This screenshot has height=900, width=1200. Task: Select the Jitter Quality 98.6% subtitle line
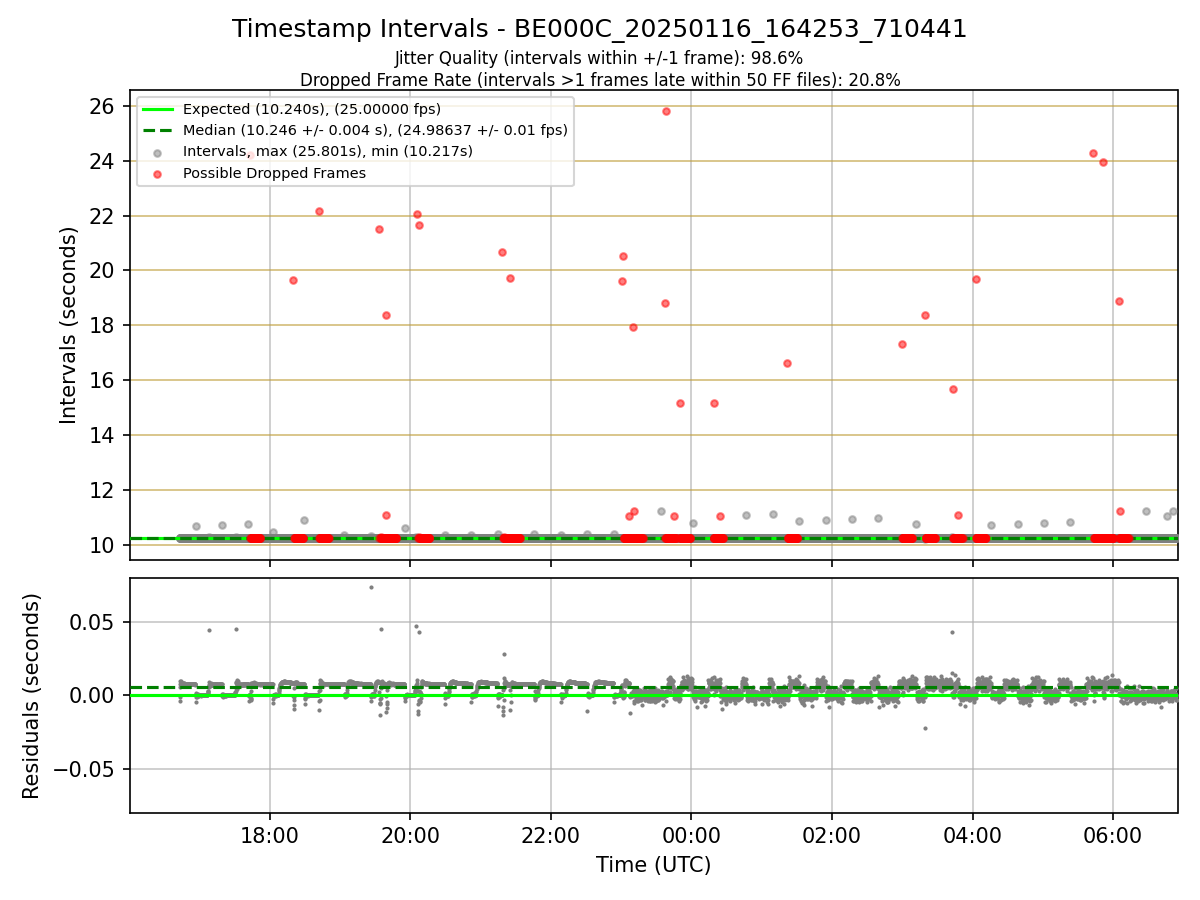point(599,58)
